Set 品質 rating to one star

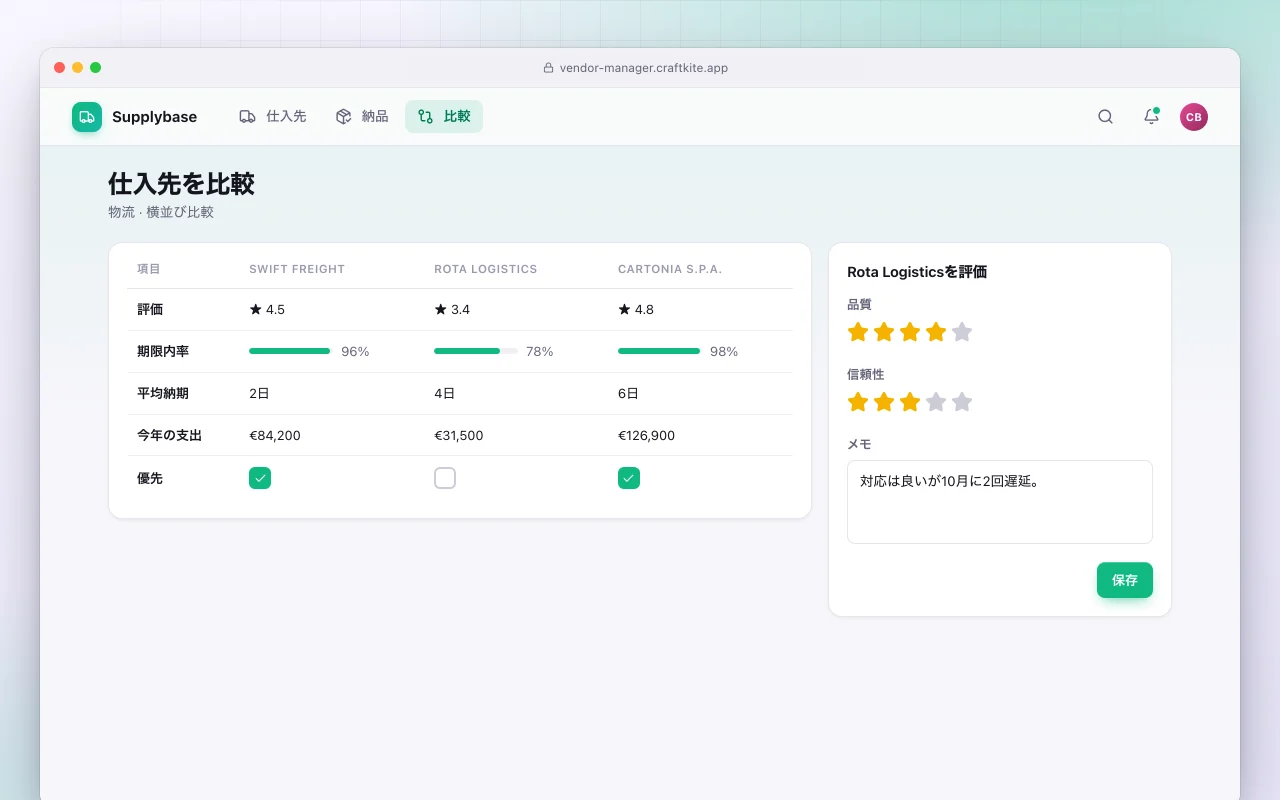[x=858, y=332]
